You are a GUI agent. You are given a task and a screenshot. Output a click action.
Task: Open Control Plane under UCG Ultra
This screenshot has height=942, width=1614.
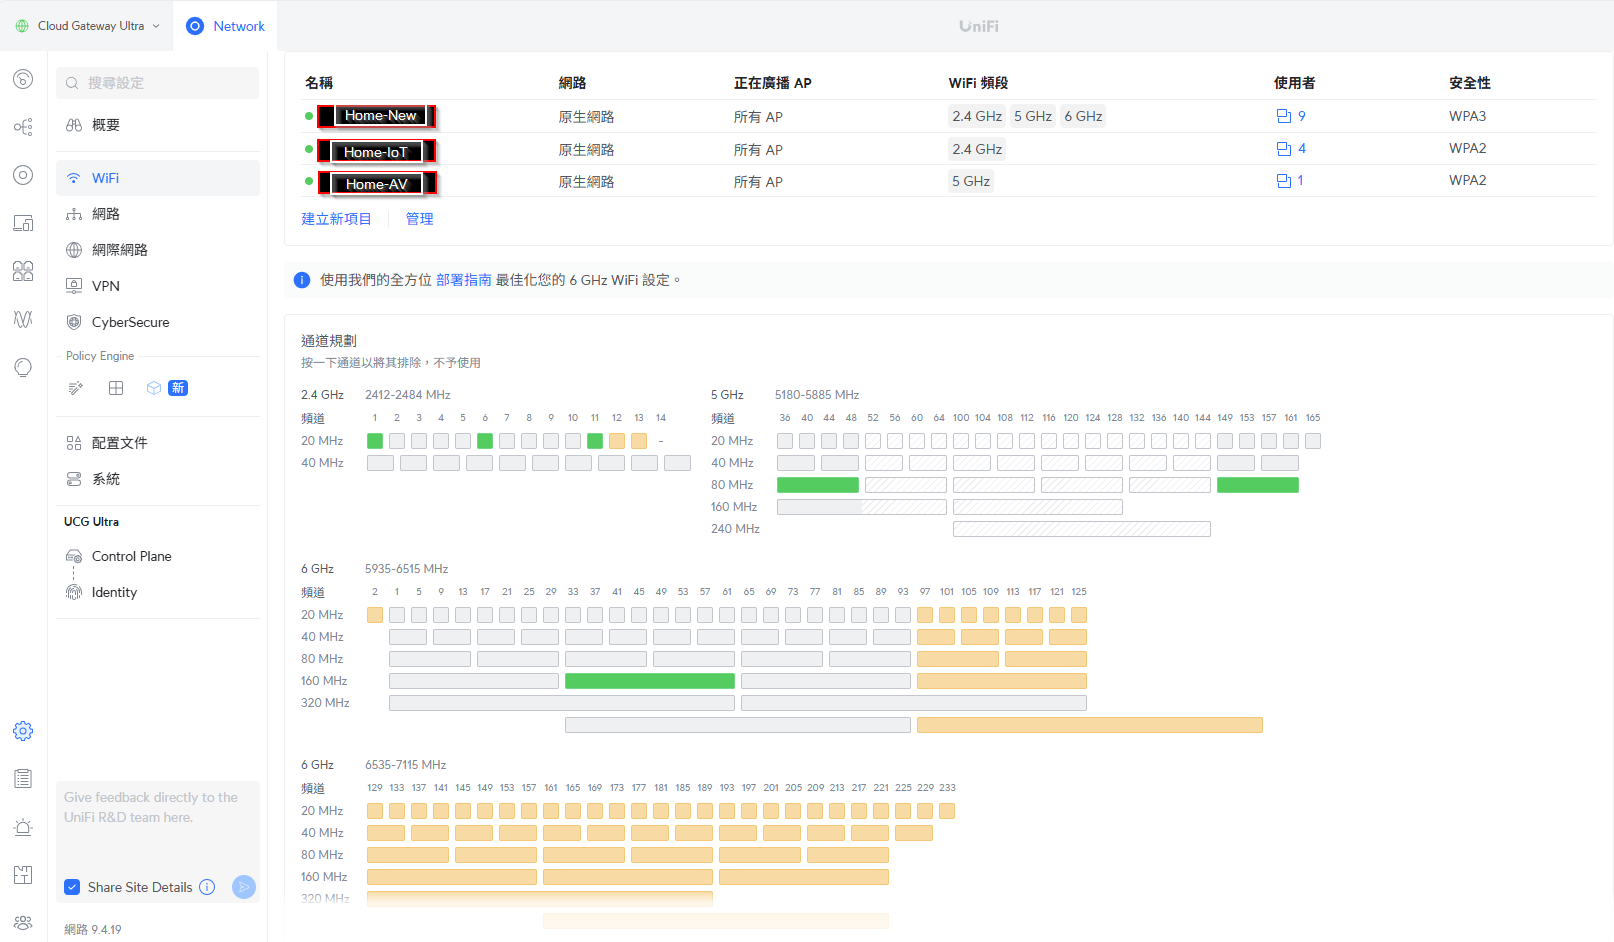click(158, 556)
